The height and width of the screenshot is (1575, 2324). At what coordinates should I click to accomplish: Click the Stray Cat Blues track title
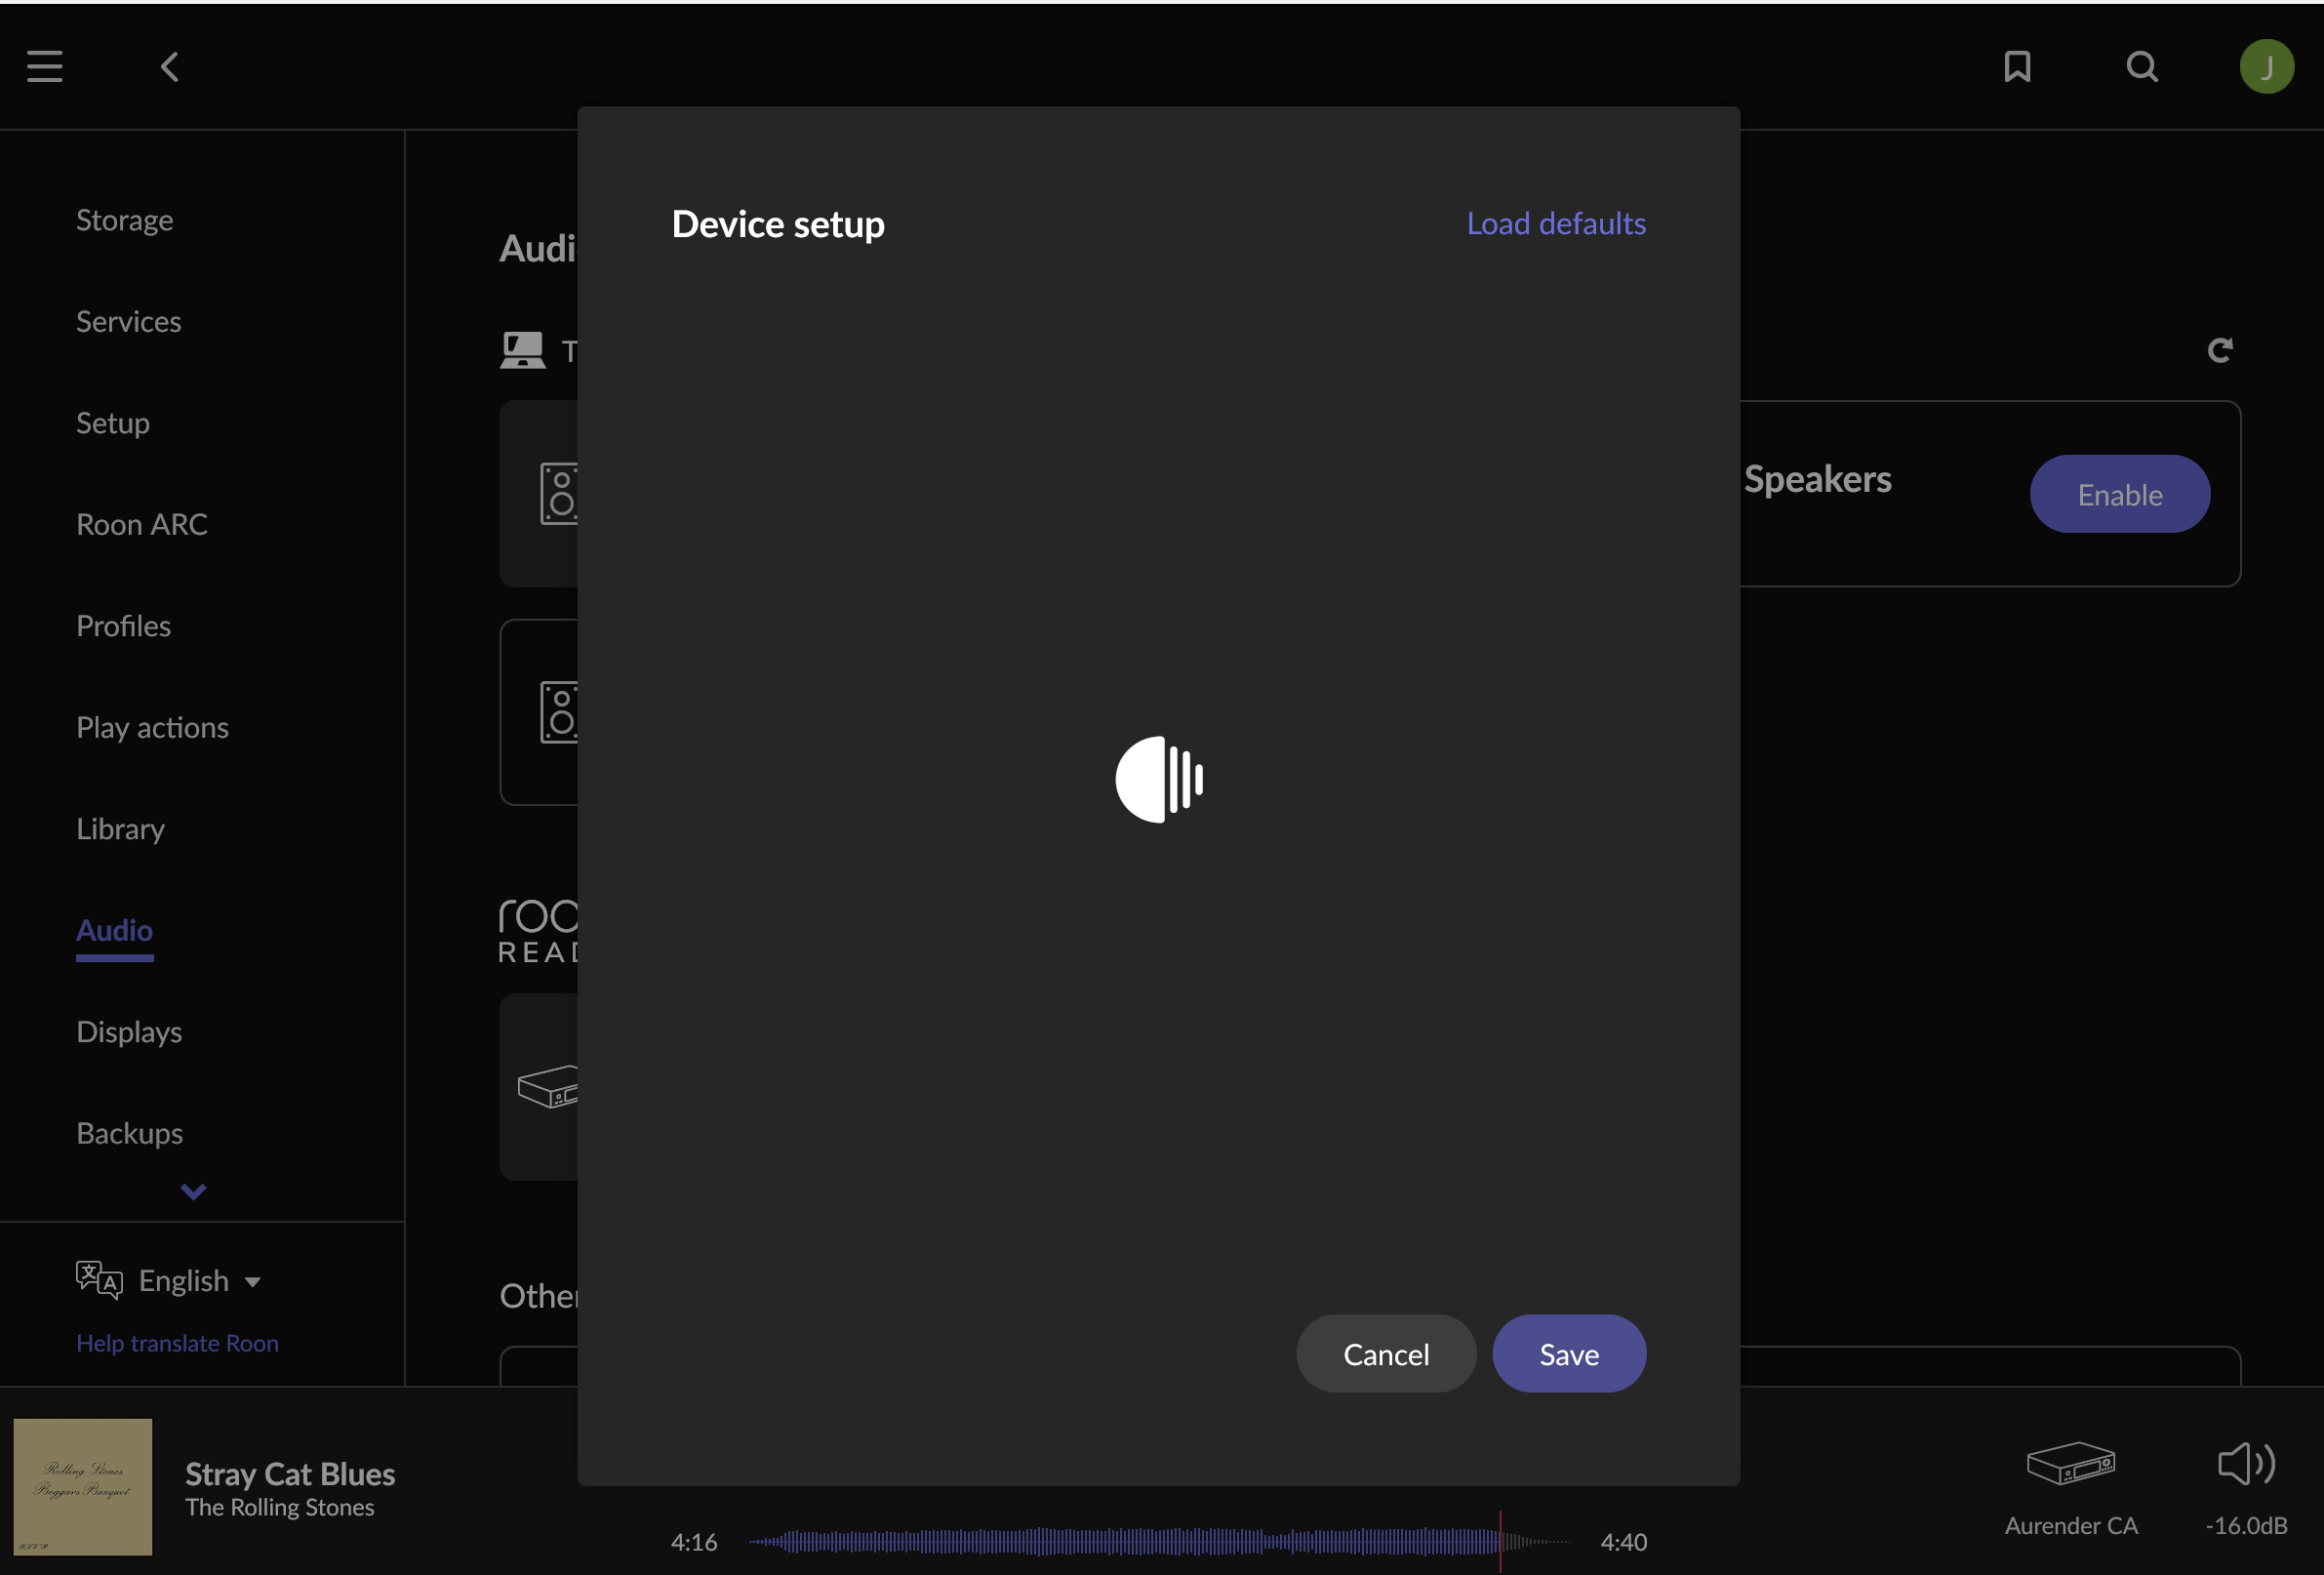pos(290,1474)
